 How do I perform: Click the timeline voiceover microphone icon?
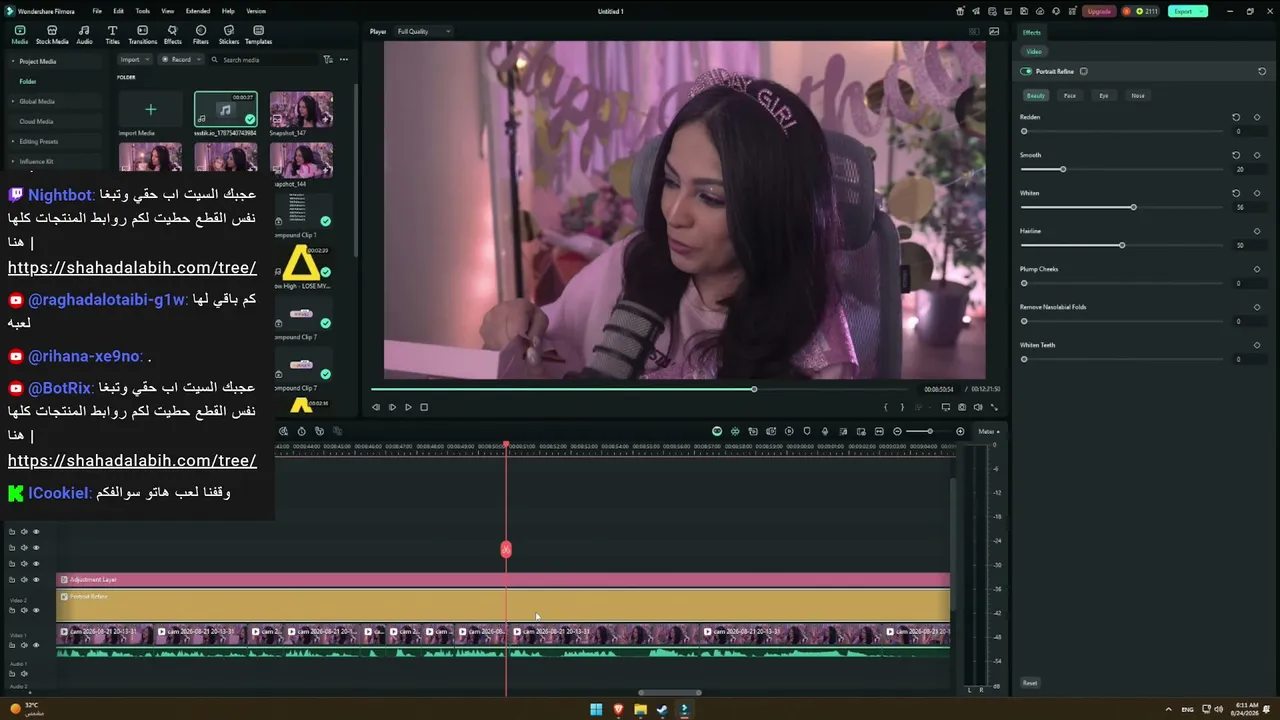click(825, 431)
